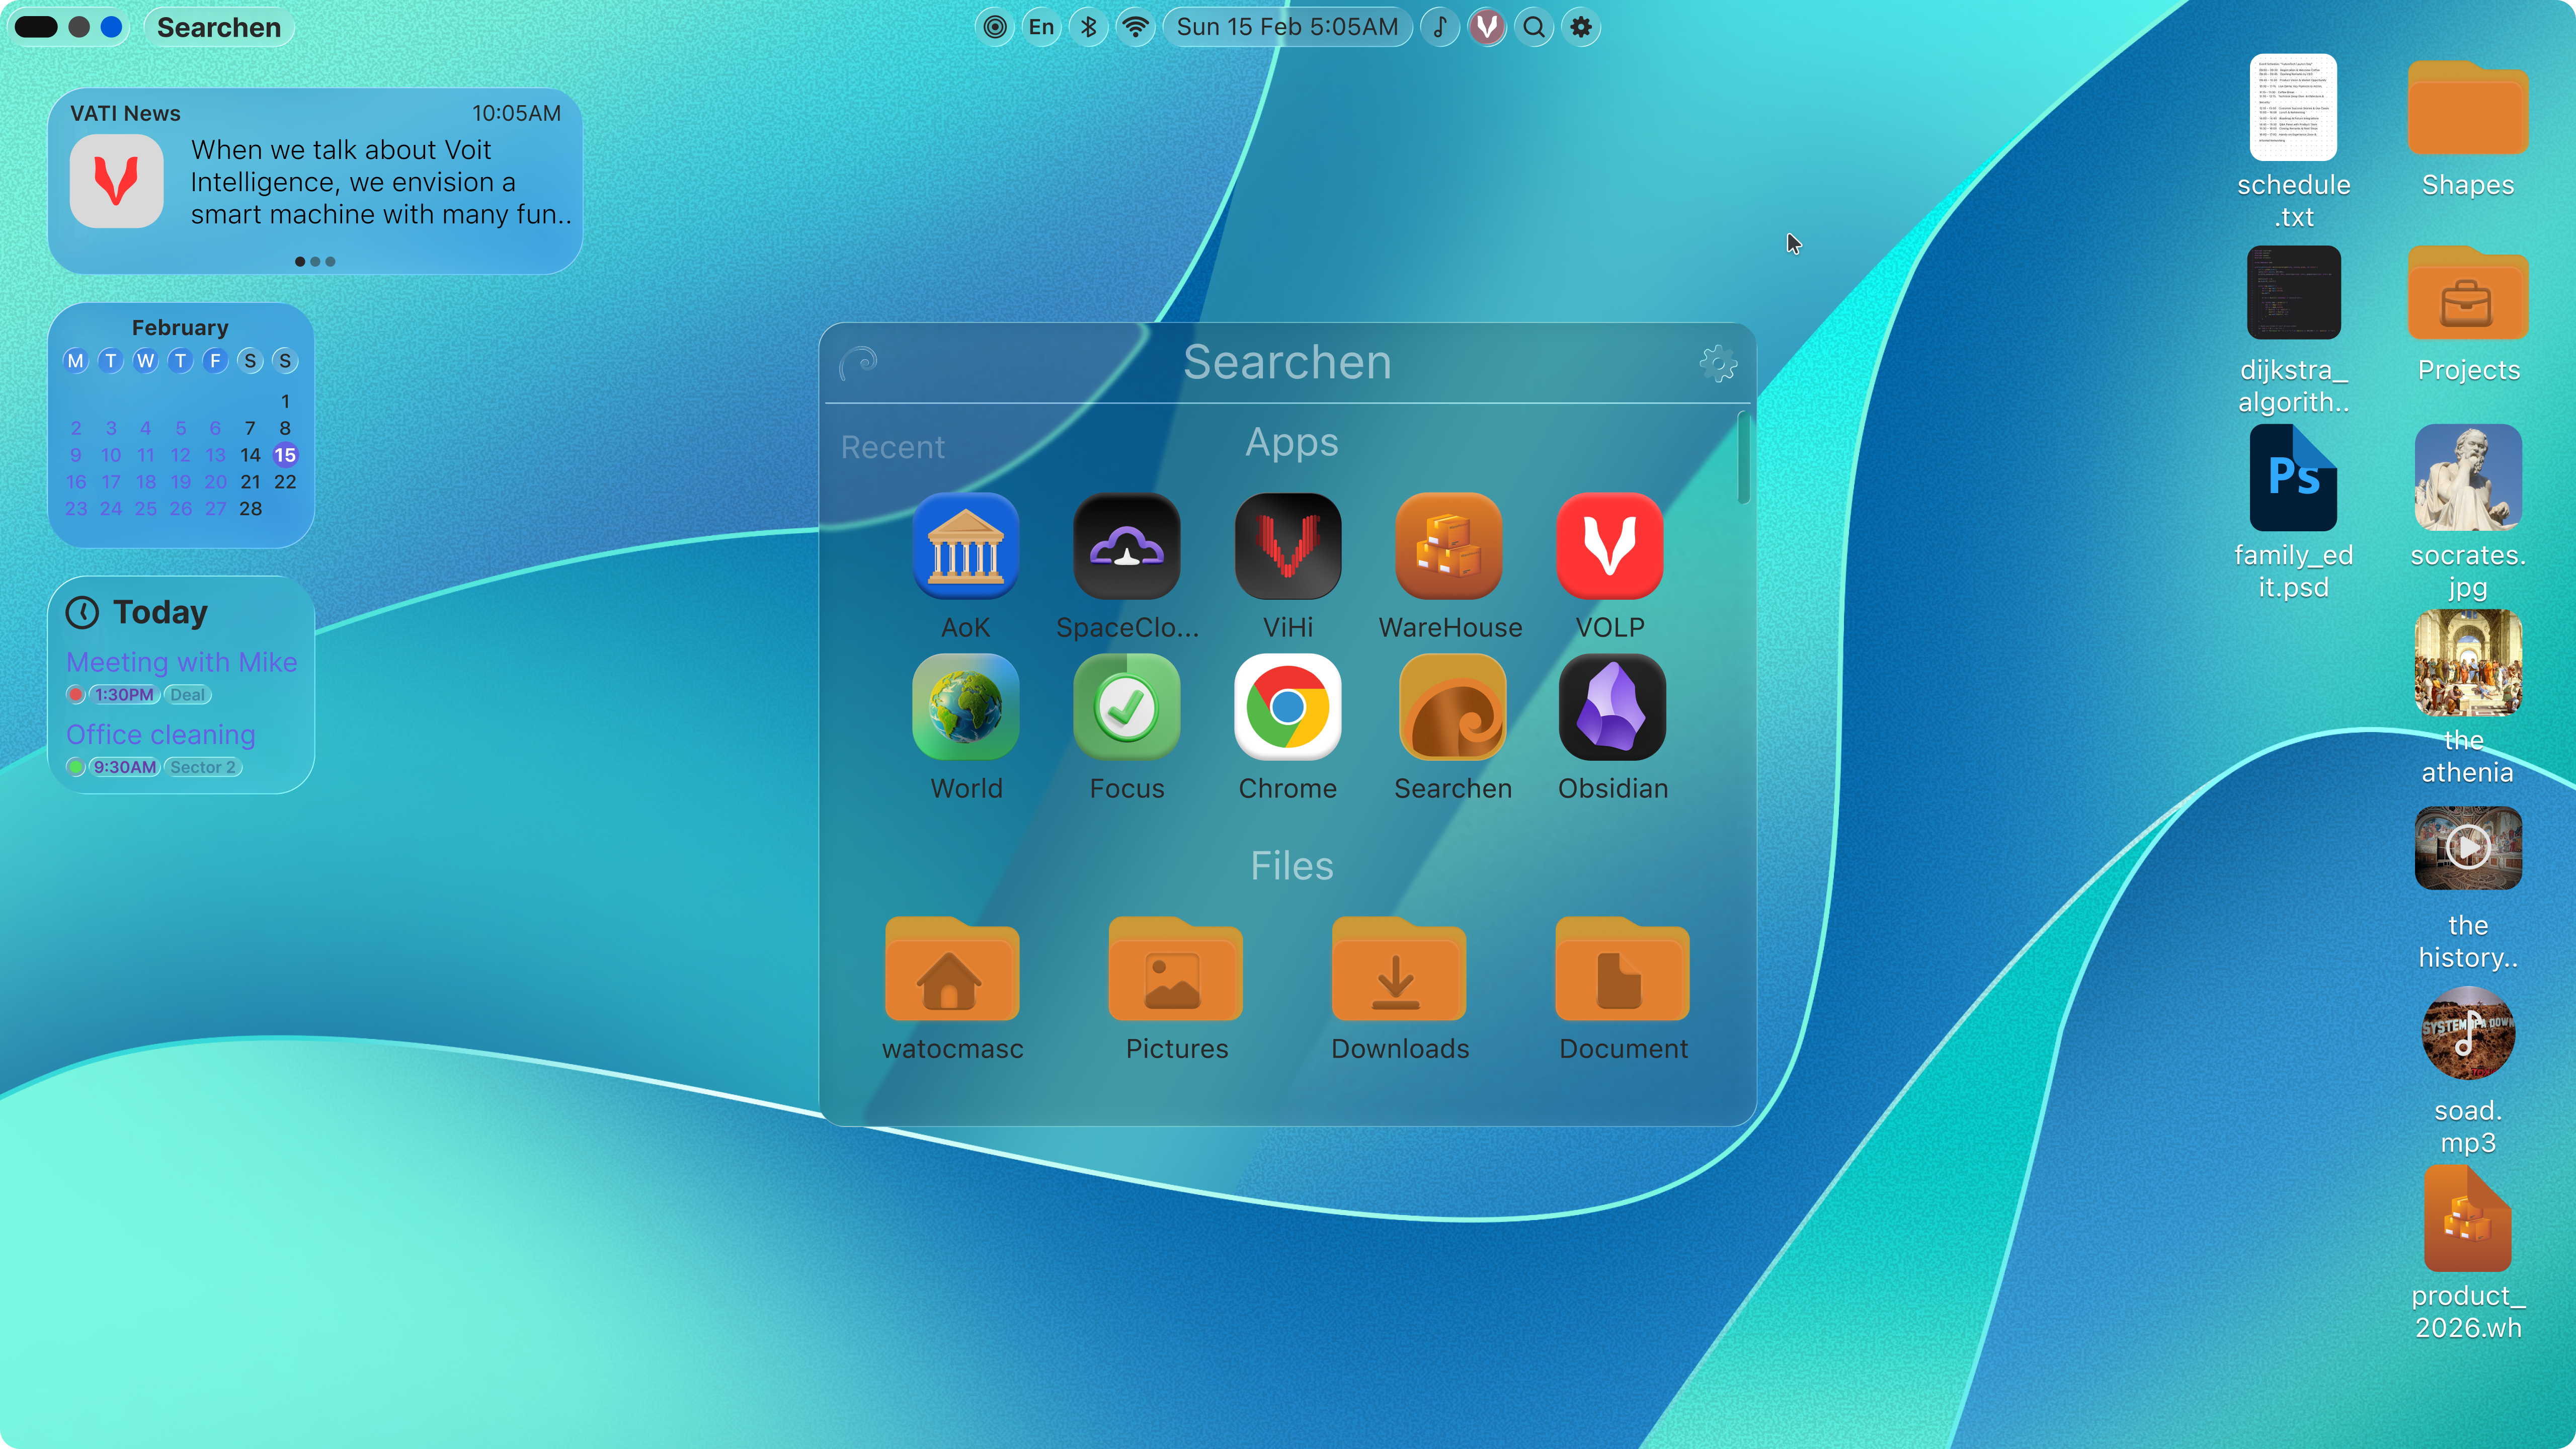The height and width of the screenshot is (1449, 2576).
Task: Launch the WareHouse app
Action: tap(1449, 546)
